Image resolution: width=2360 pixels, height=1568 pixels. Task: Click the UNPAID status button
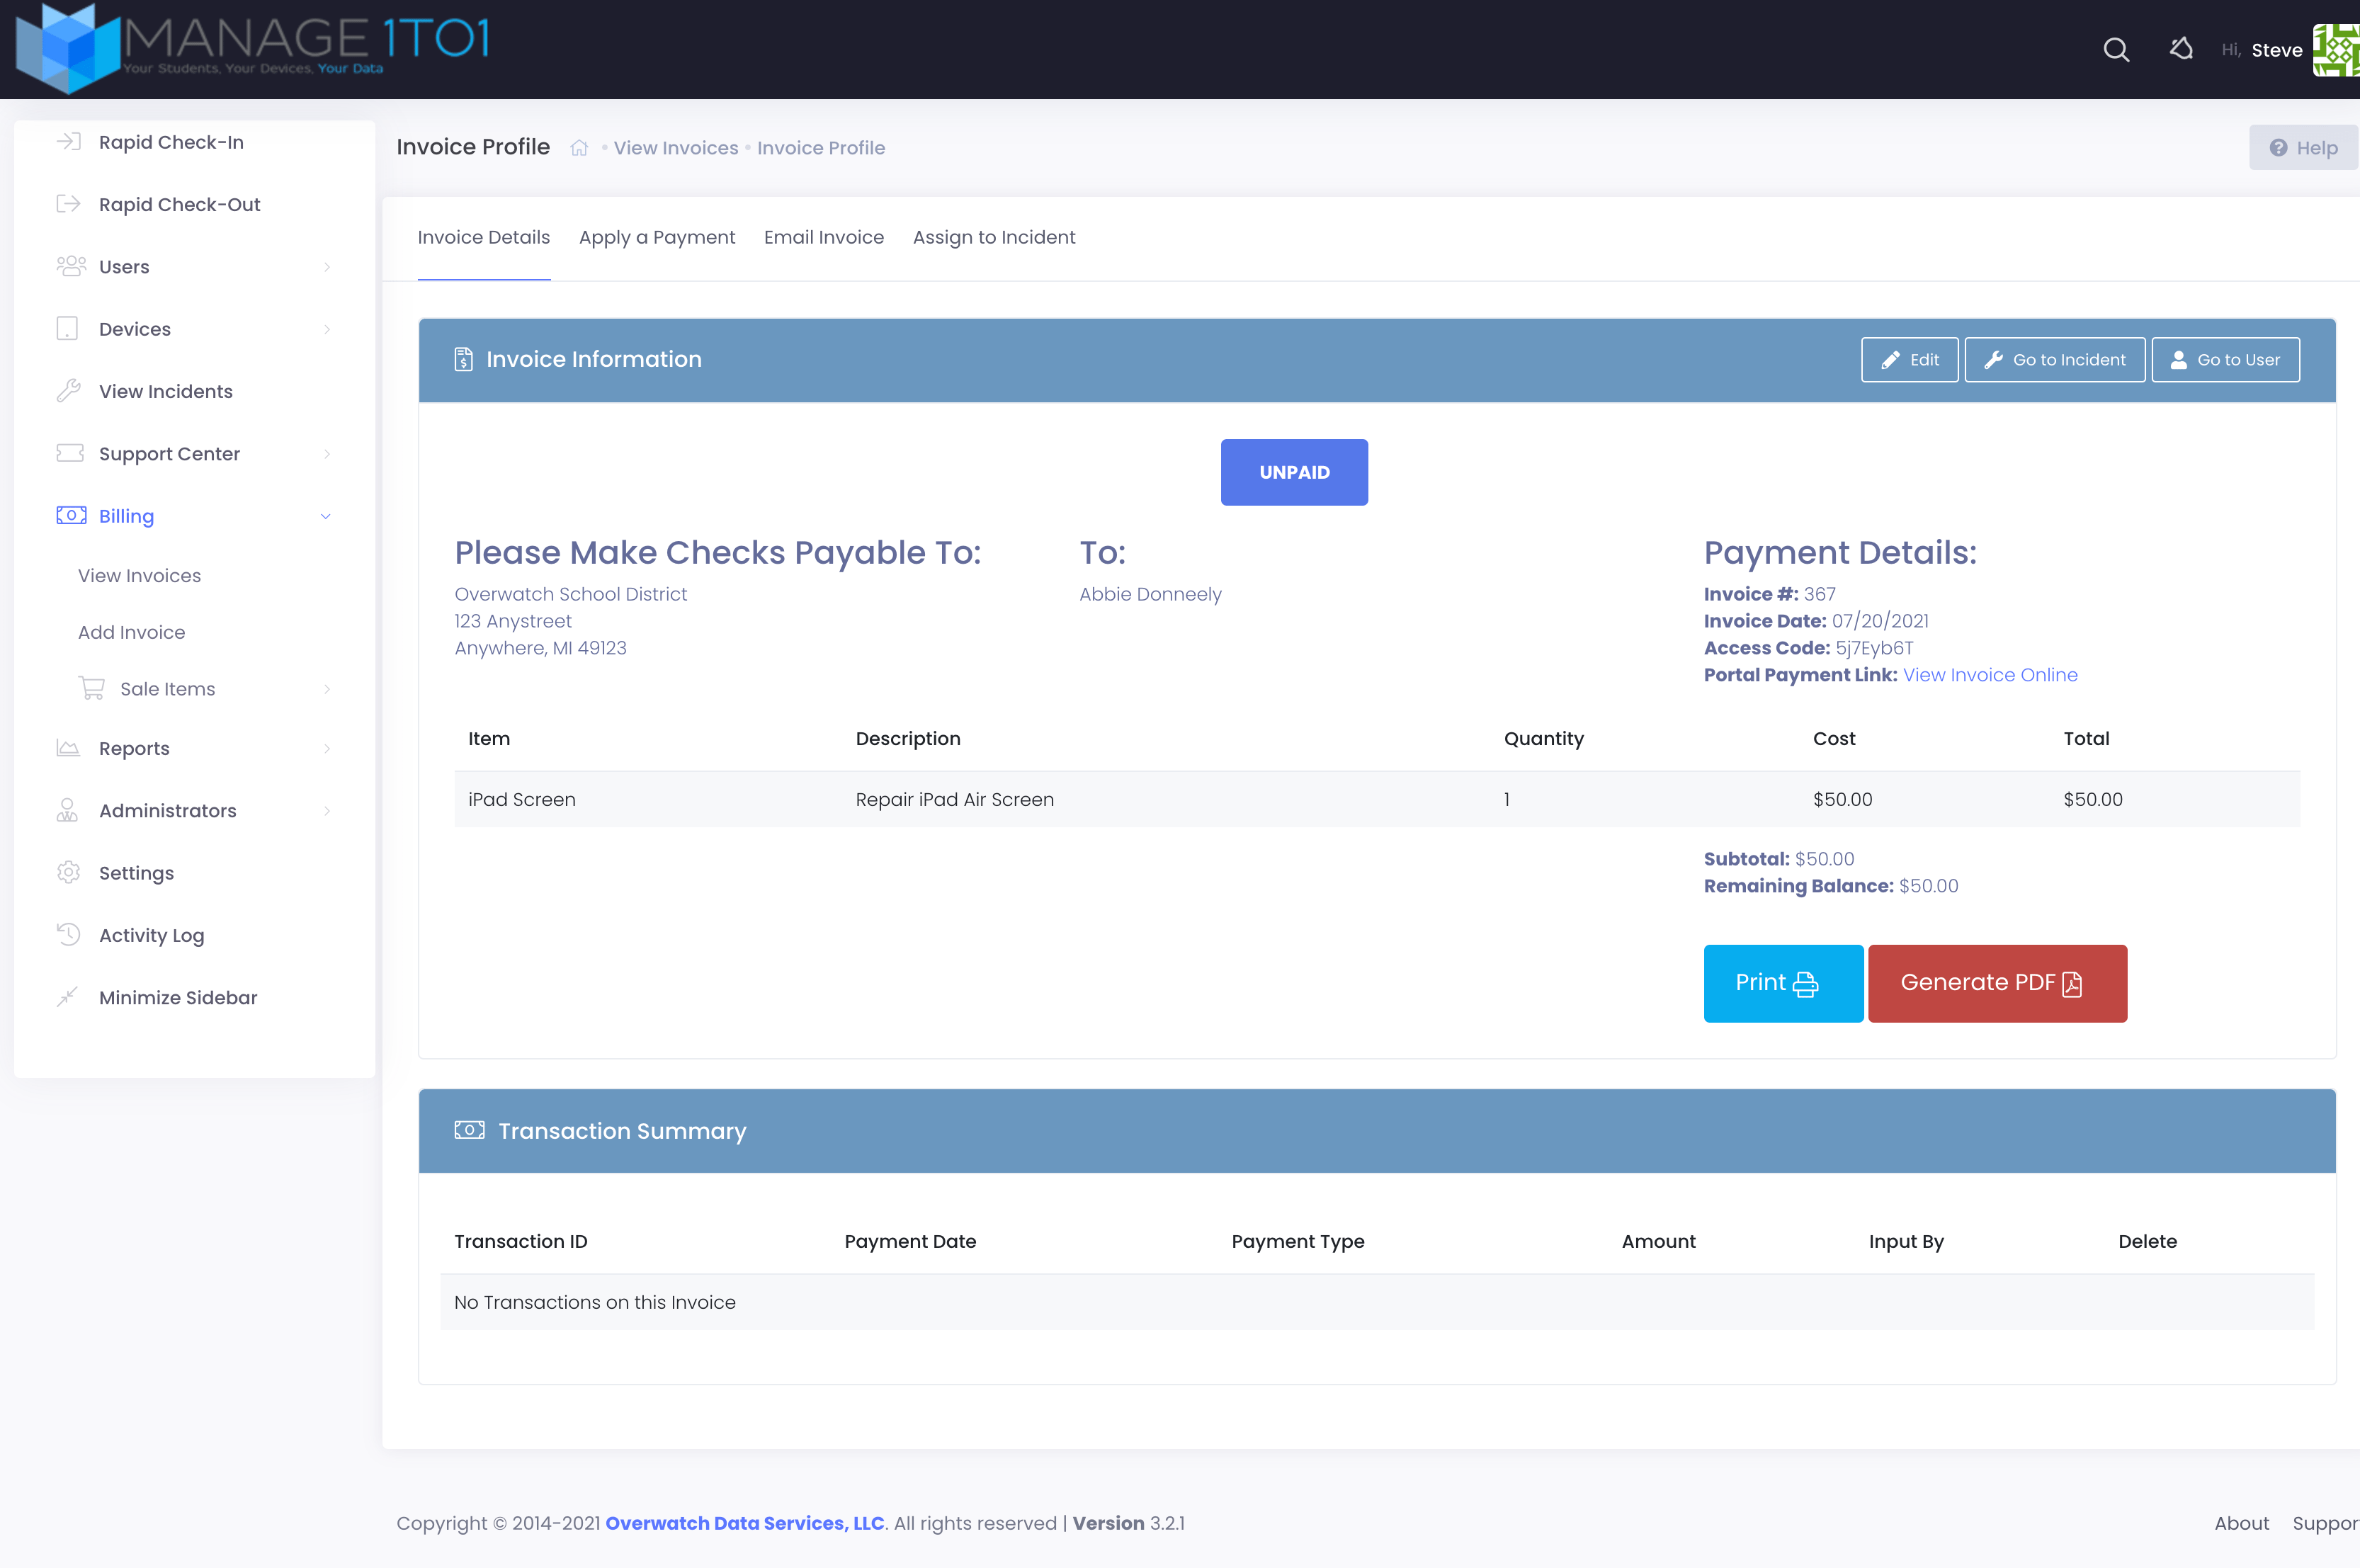(1294, 472)
